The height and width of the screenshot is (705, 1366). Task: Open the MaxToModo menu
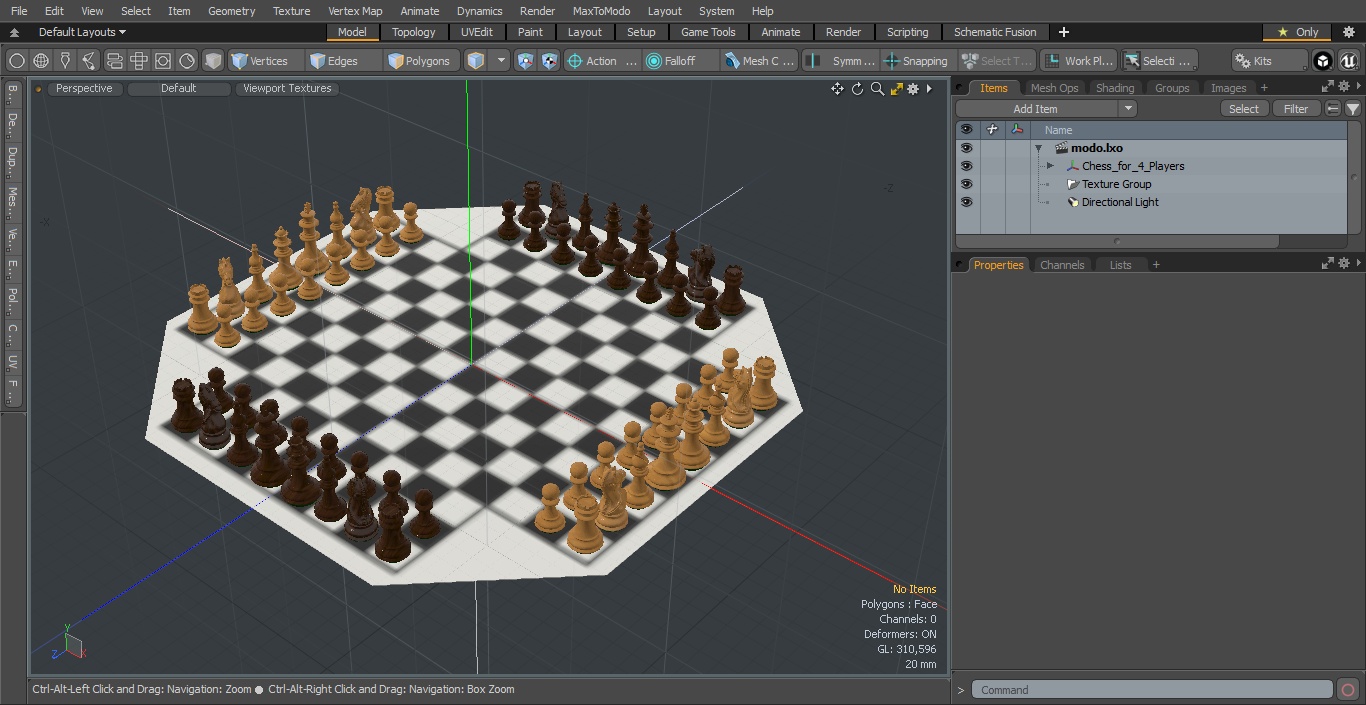601,11
